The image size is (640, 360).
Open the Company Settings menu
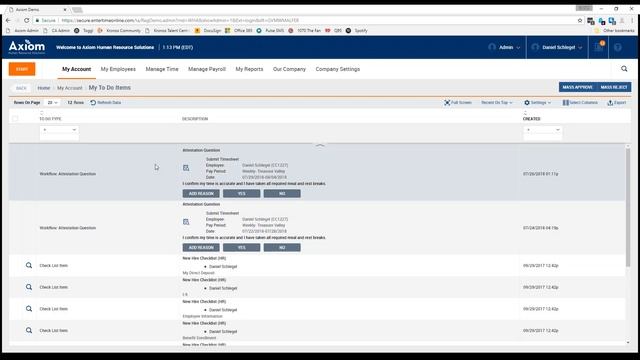[338, 69]
